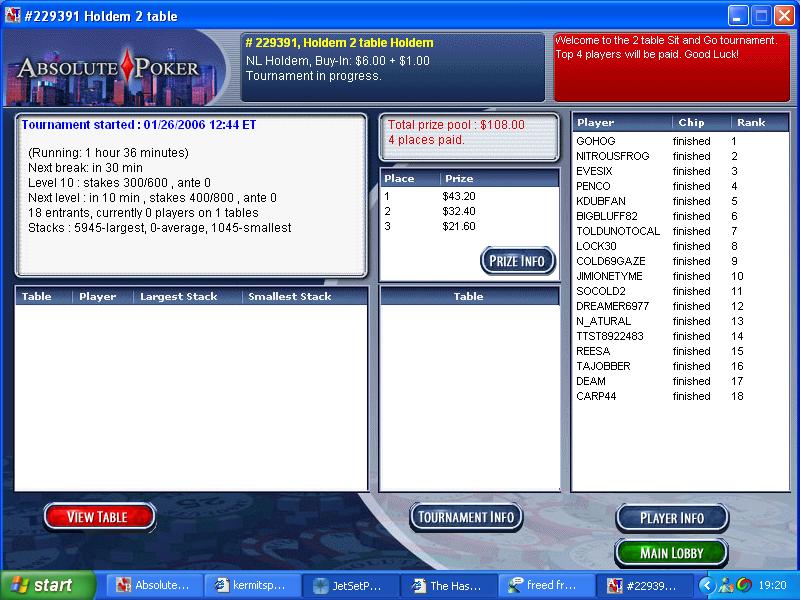Screen dimensions: 800x600
Task: Click the red welcome message box
Action: 671,67
